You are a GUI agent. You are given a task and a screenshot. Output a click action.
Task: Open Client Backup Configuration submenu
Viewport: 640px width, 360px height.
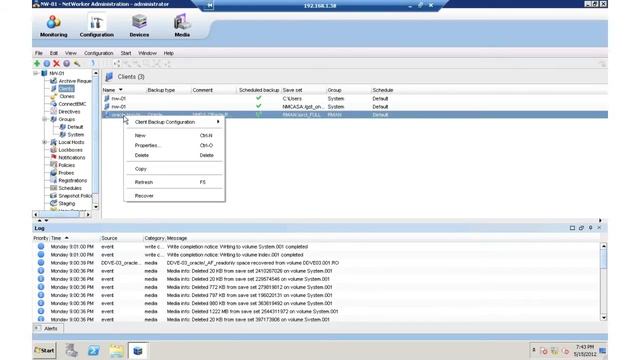(175, 122)
